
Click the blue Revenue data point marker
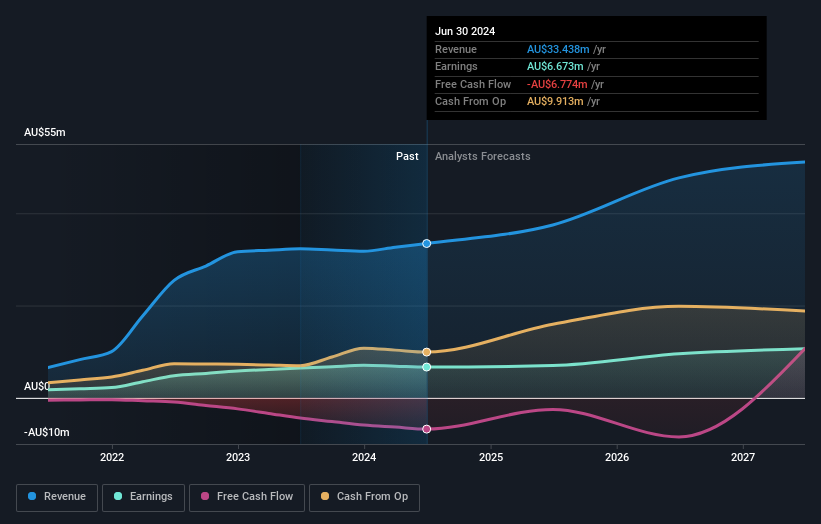[427, 243]
